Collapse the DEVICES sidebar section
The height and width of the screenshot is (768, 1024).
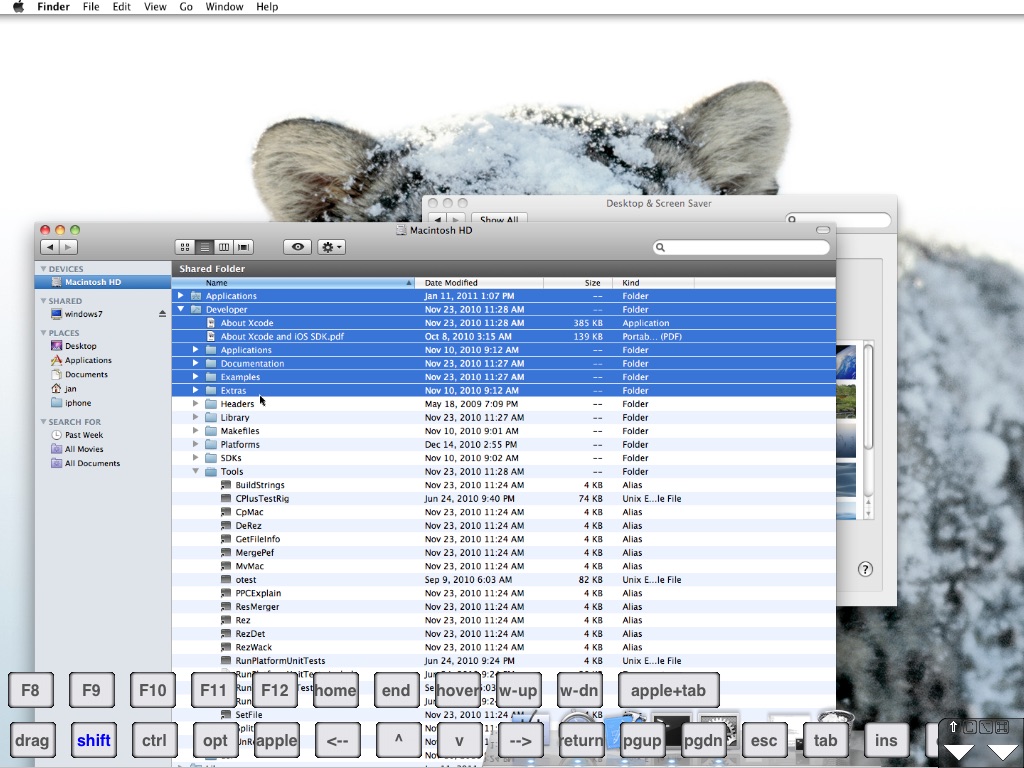pos(43,269)
